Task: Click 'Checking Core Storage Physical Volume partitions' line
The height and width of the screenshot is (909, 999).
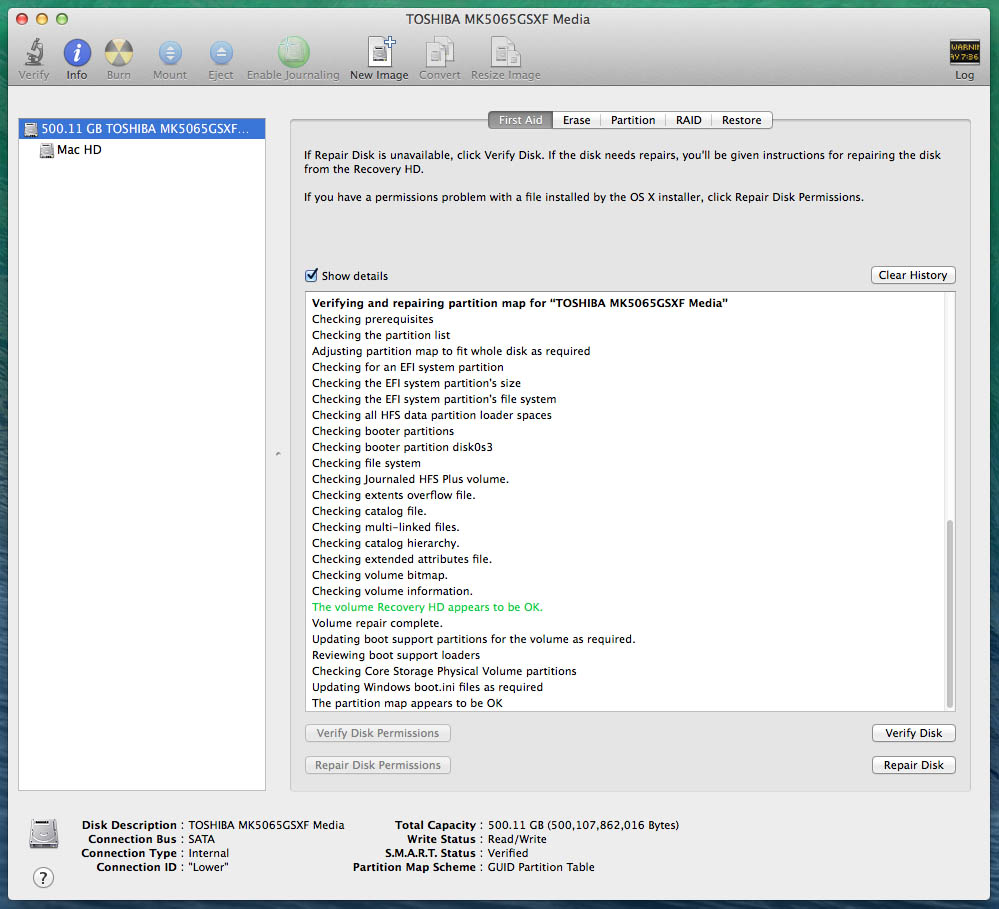Action: tap(444, 671)
